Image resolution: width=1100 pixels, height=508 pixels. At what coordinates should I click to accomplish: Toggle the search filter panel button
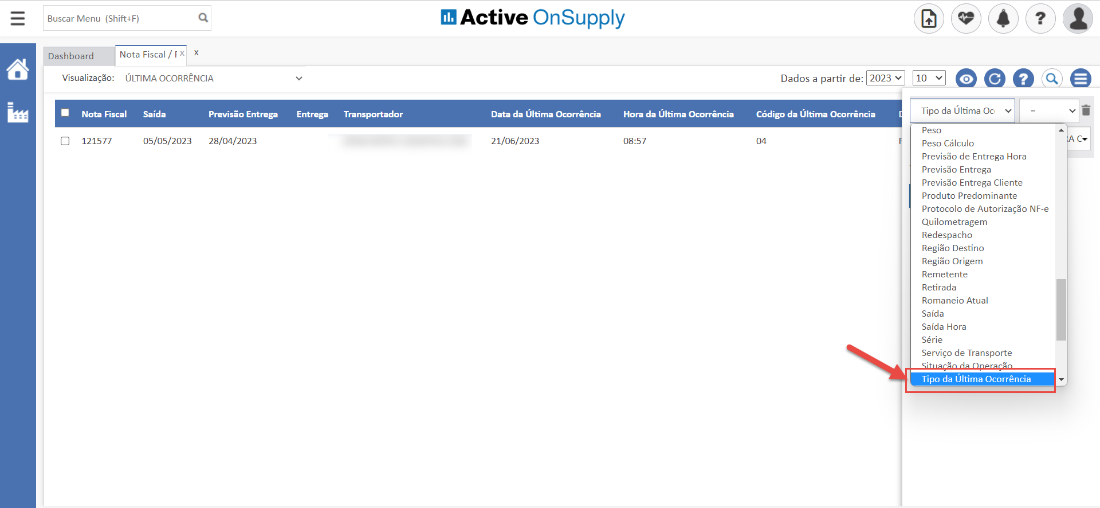click(x=1052, y=79)
